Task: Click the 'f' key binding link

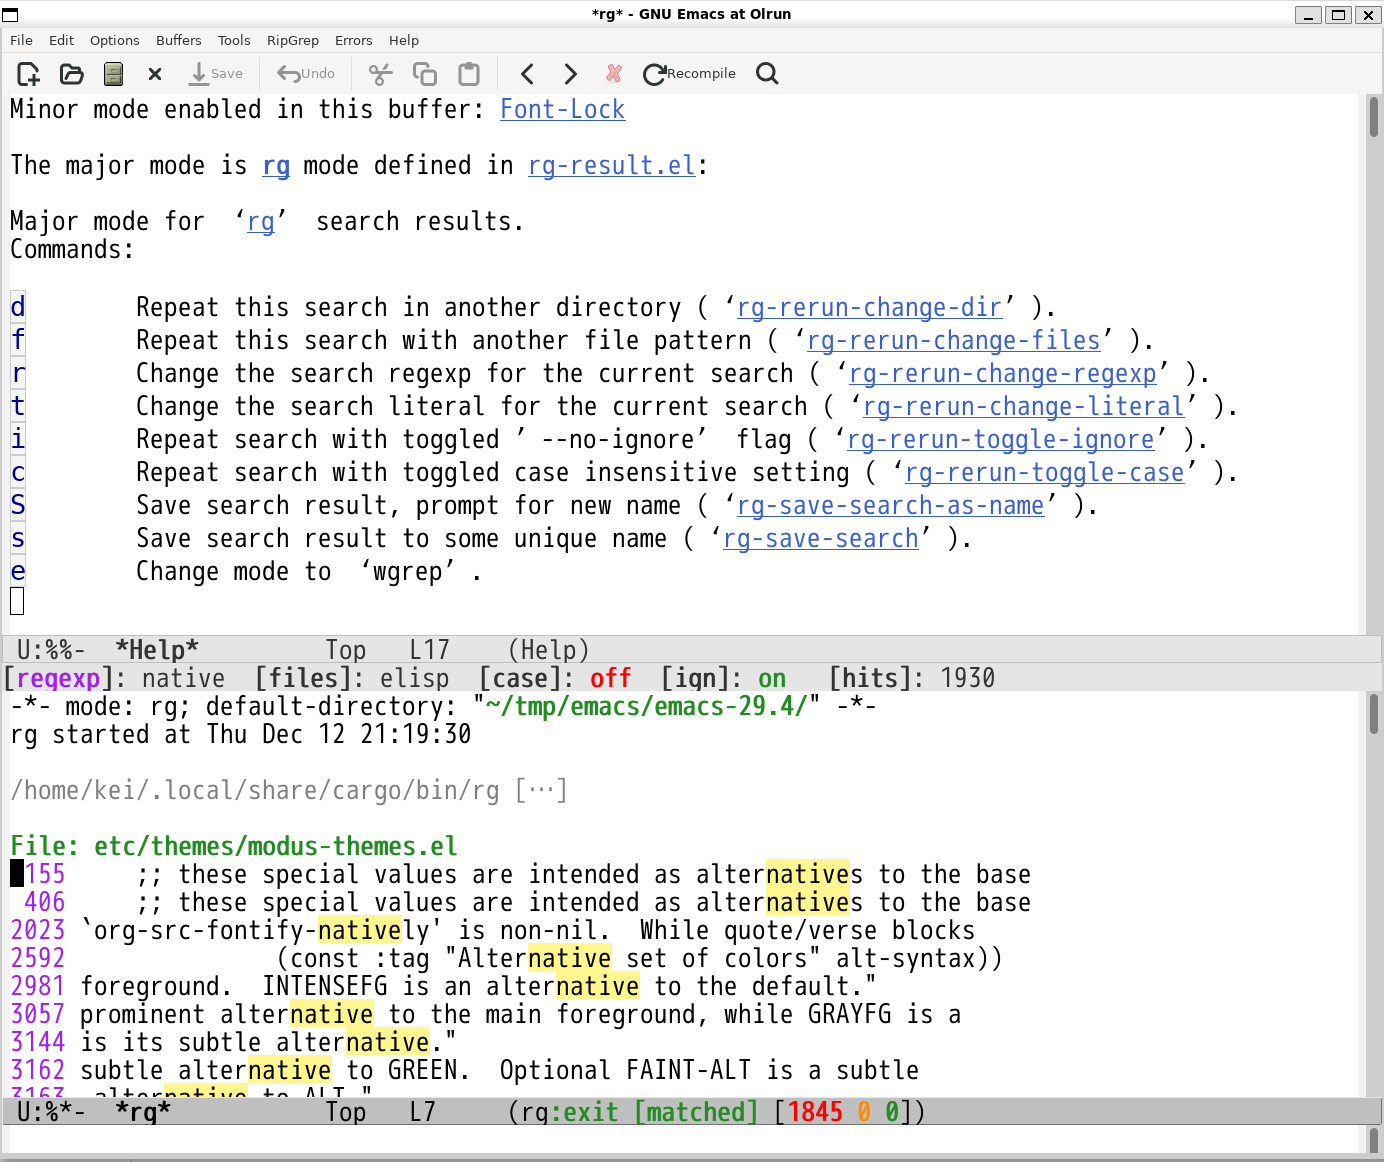Action: (17, 341)
